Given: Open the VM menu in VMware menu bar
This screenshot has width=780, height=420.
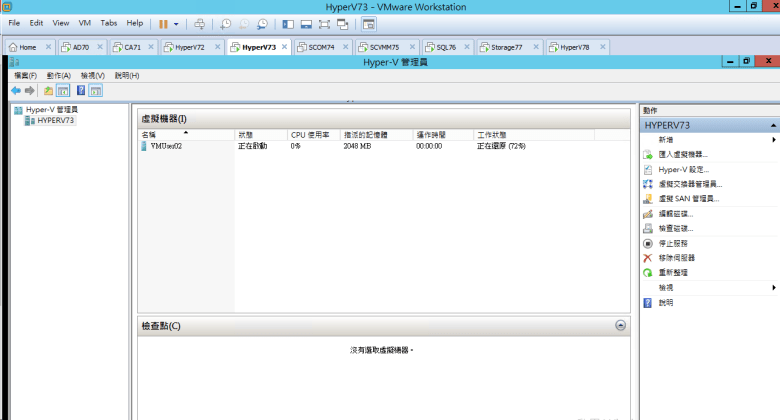Looking at the screenshot, I should [84, 22].
